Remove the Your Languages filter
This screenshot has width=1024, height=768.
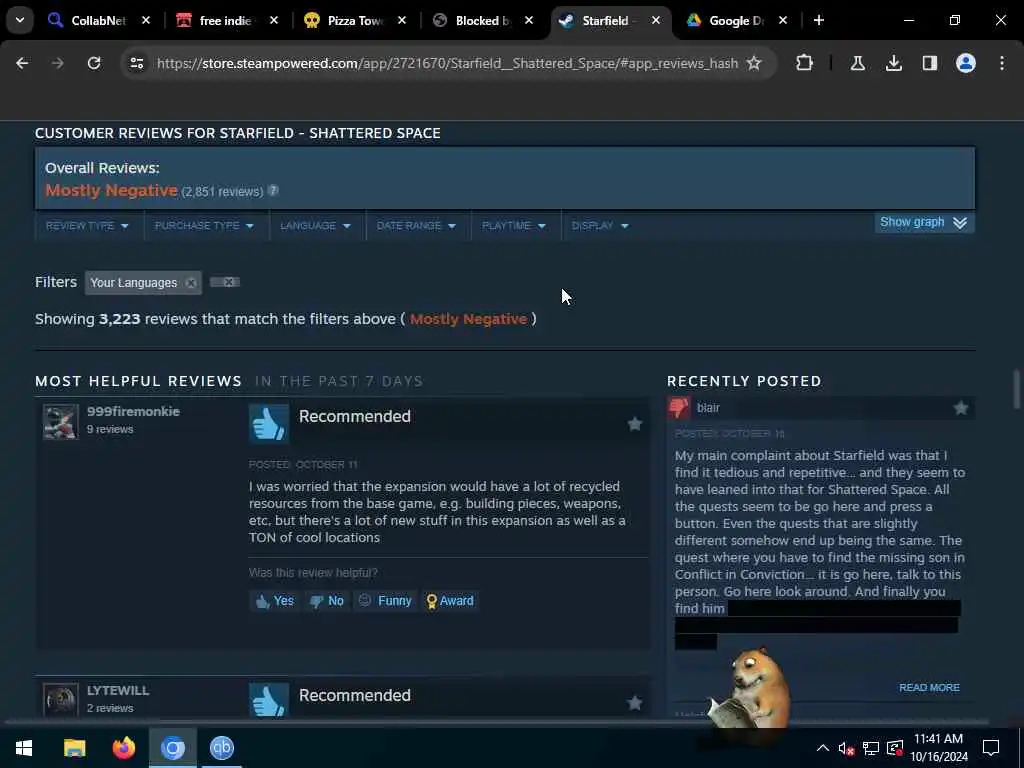[x=191, y=283]
